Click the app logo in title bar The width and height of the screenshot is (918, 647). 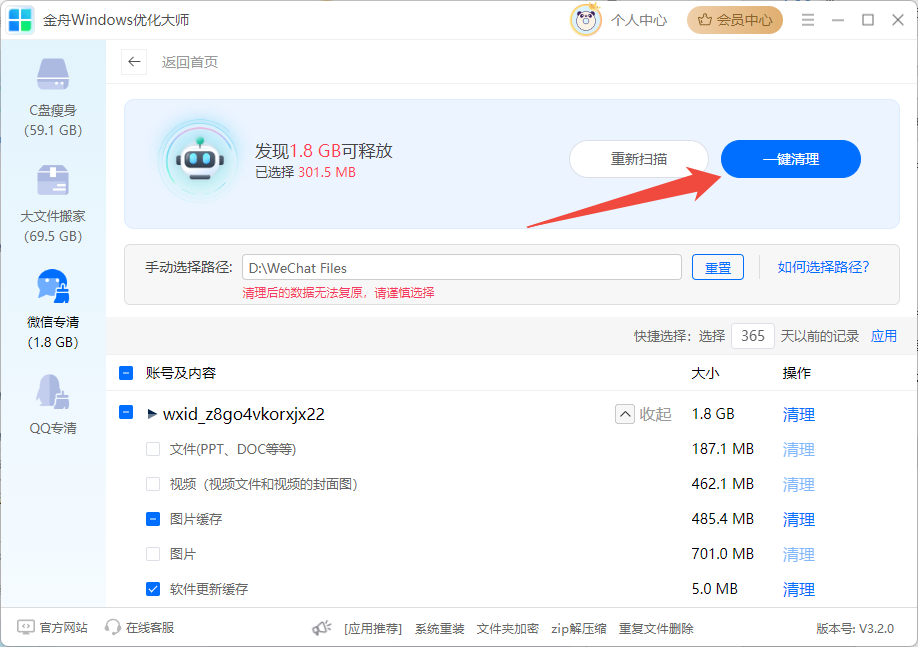pos(20,20)
